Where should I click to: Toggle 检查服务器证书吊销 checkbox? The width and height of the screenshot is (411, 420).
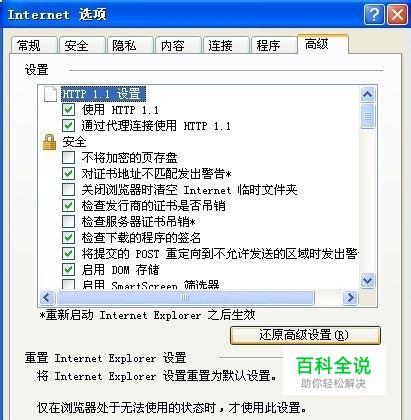[68, 221]
